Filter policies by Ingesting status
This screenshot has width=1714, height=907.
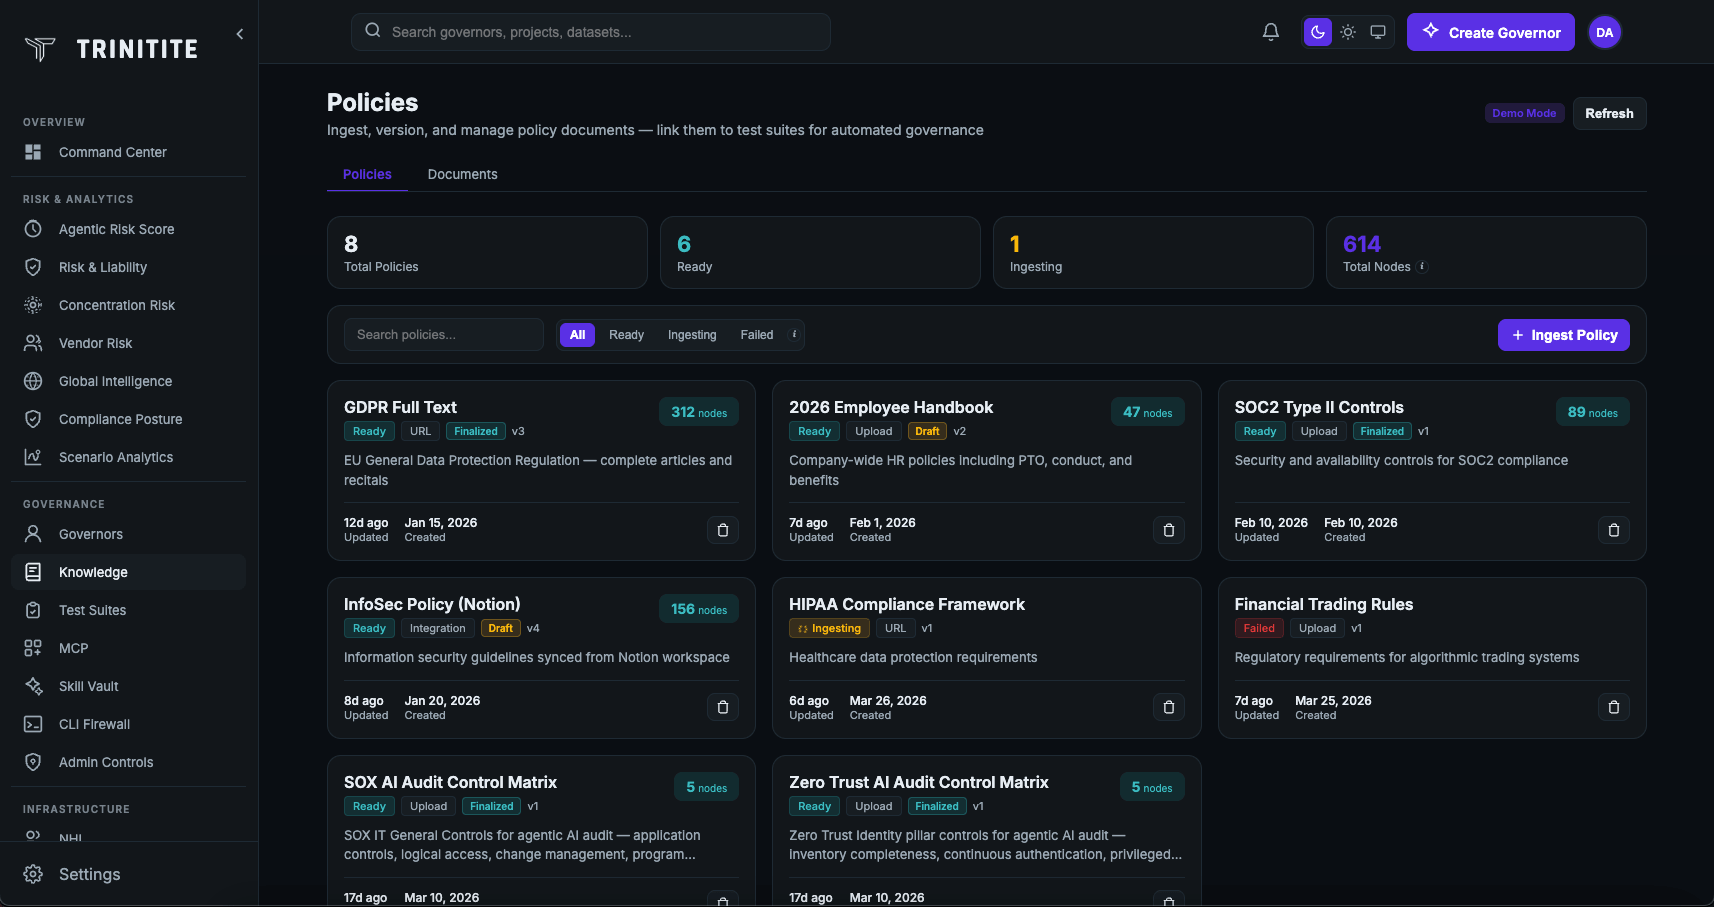pyautogui.click(x=692, y=335)
